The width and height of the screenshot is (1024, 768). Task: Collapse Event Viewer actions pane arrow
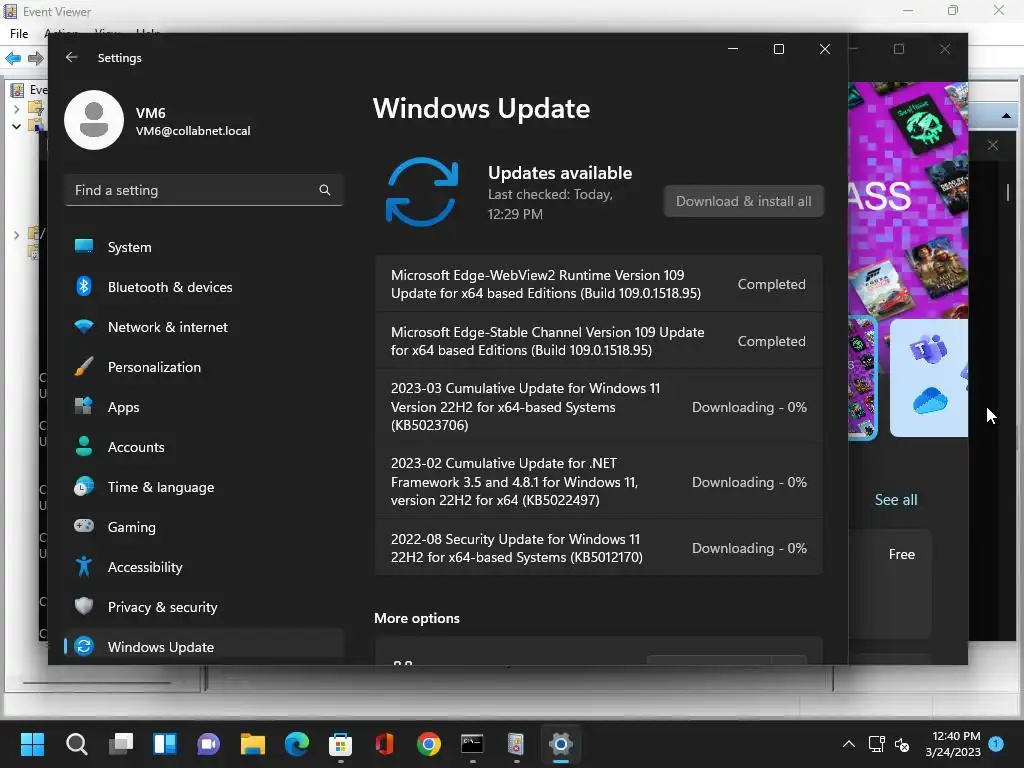click(1006, 116)
